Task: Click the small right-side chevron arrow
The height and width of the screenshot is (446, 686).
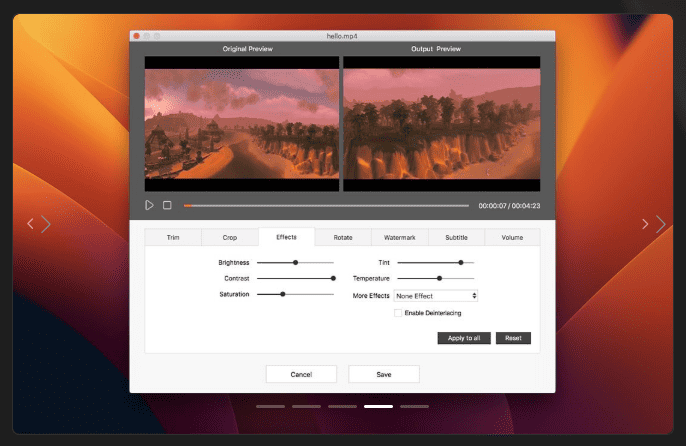Action: point(645,224)
